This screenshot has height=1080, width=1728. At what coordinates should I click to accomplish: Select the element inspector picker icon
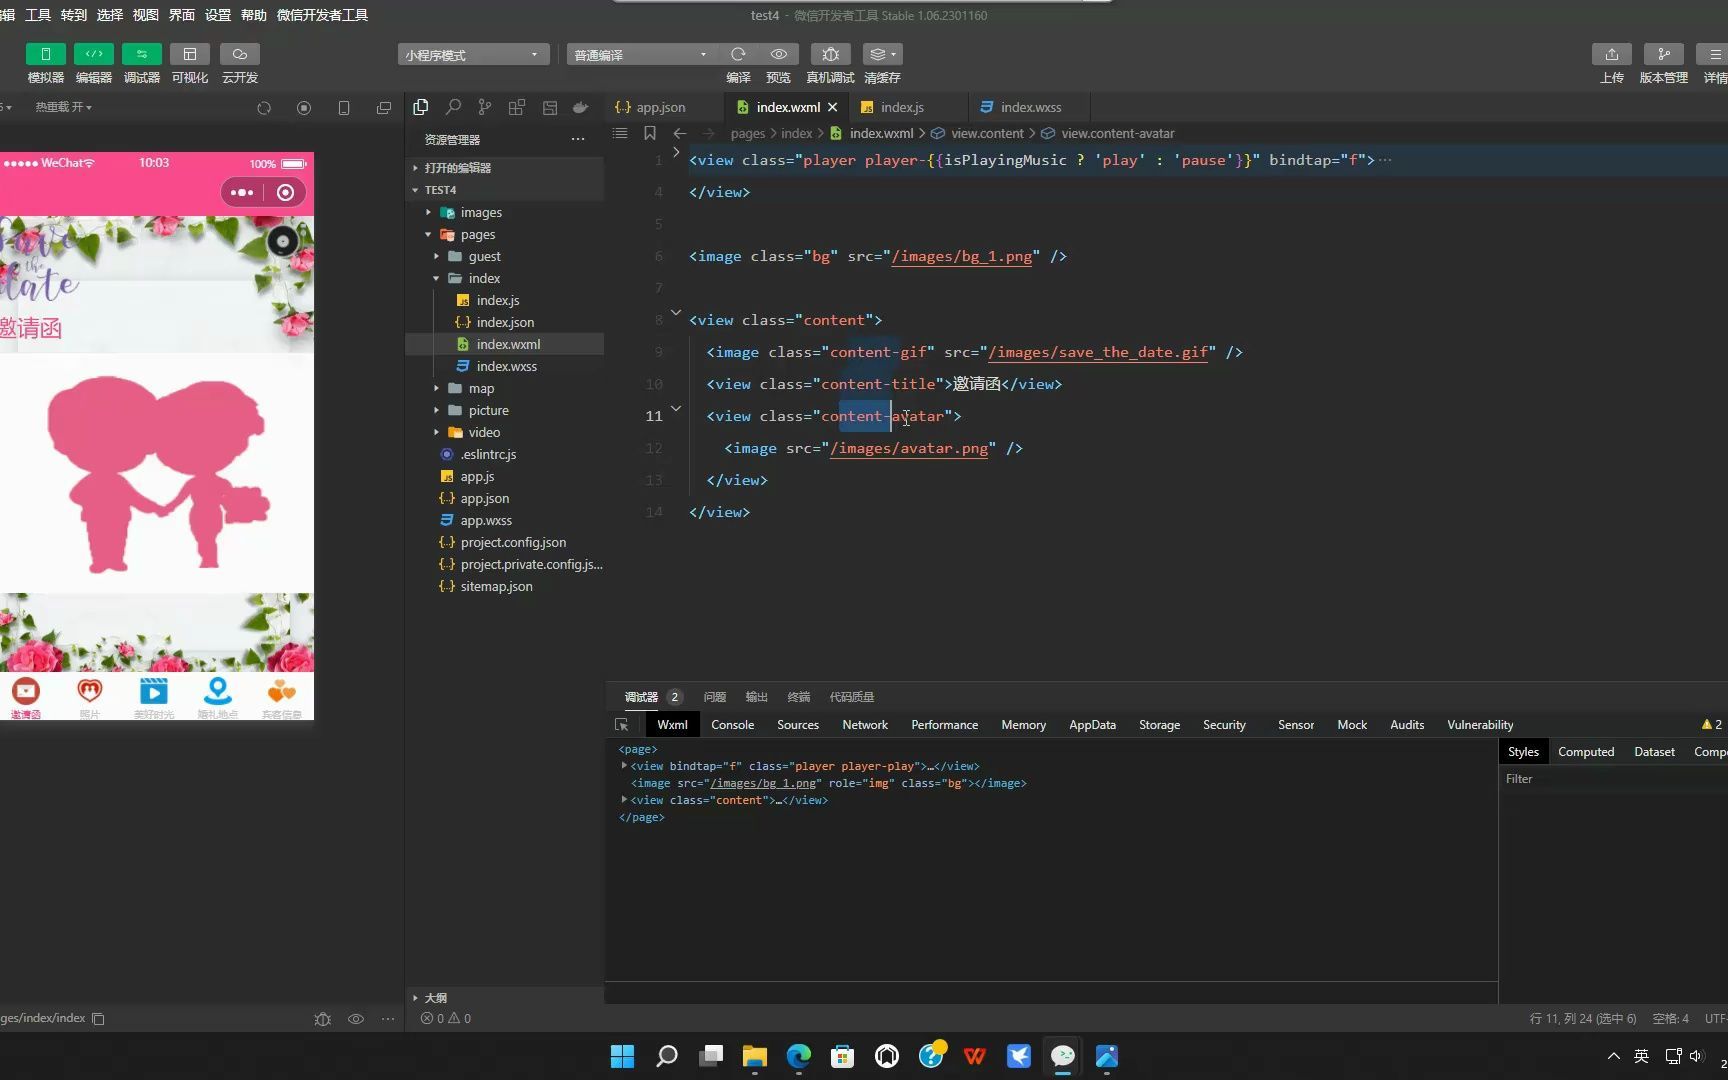[622, 725]
